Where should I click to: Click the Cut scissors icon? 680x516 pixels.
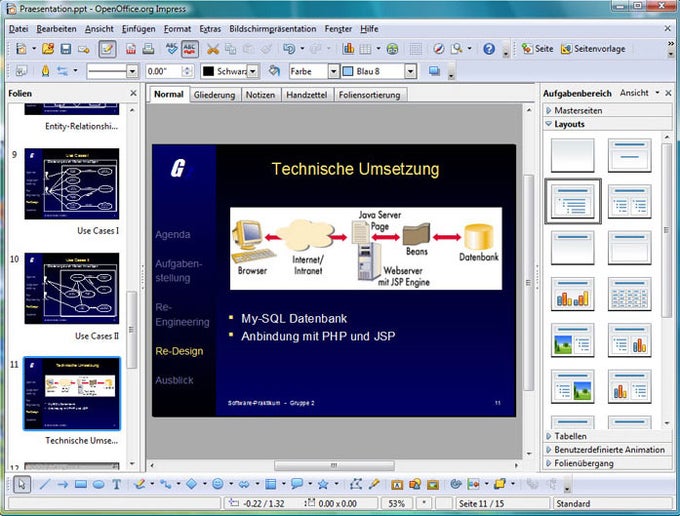pyautogui.click(x=212, y=49)
